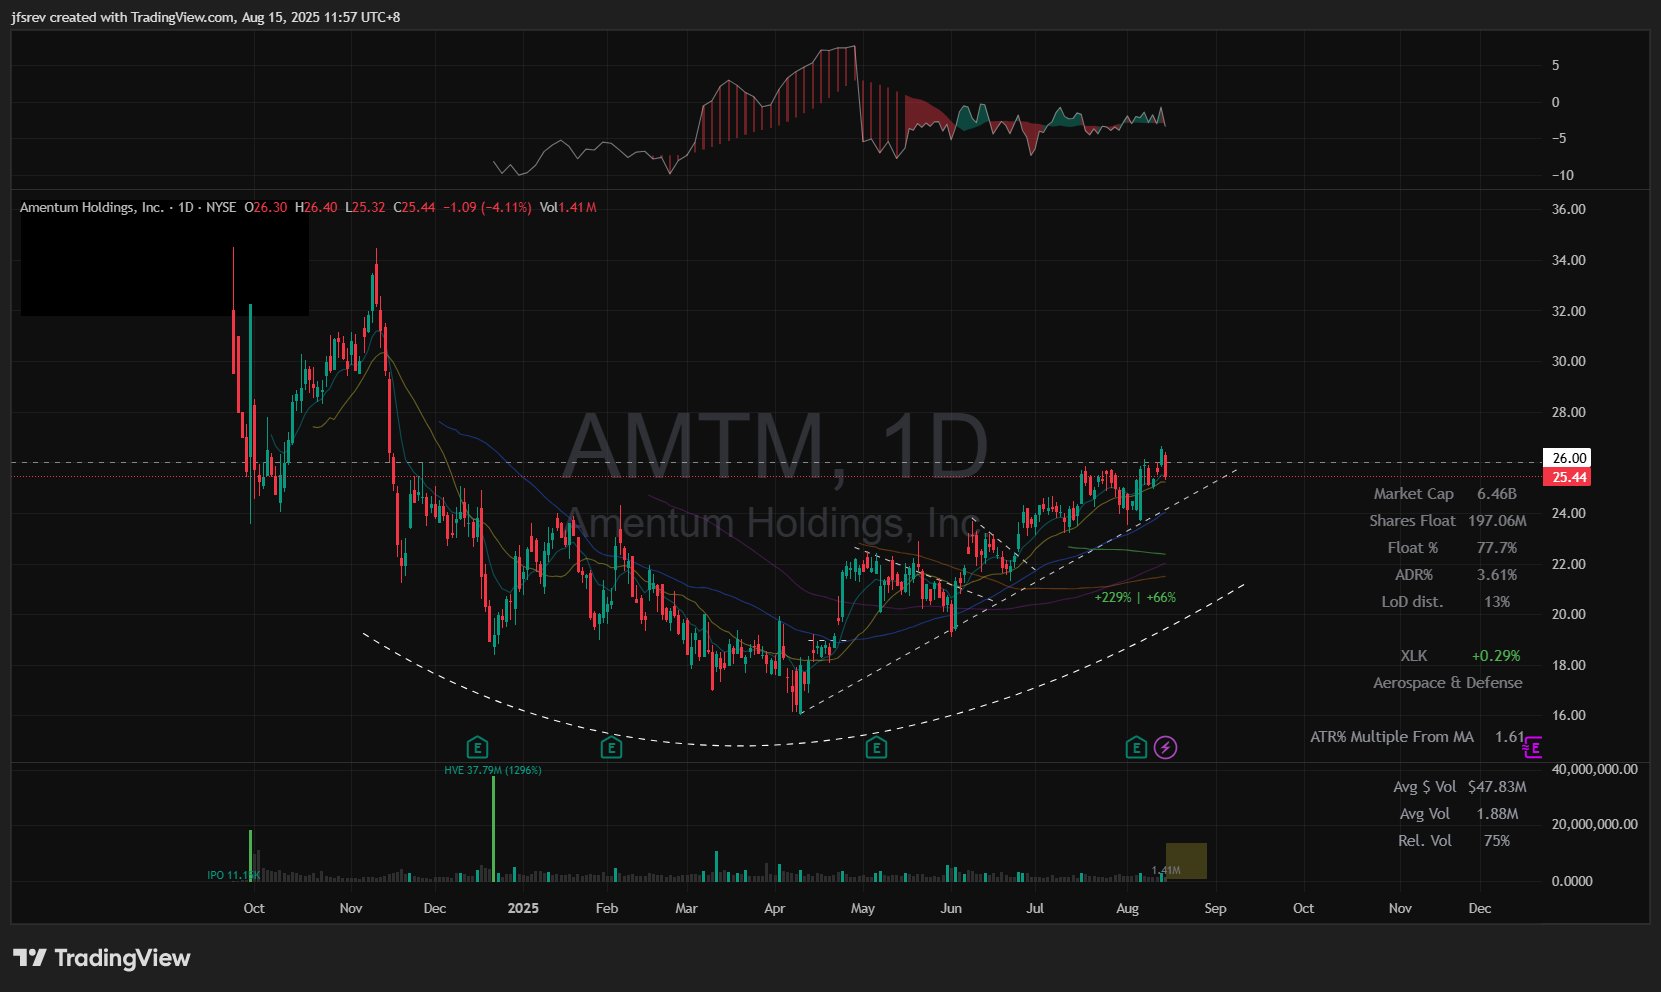The width and height of the screenshot is (1661, 992).
Task: Click the Apr label on the time axis
Action: tap(774, 908)
